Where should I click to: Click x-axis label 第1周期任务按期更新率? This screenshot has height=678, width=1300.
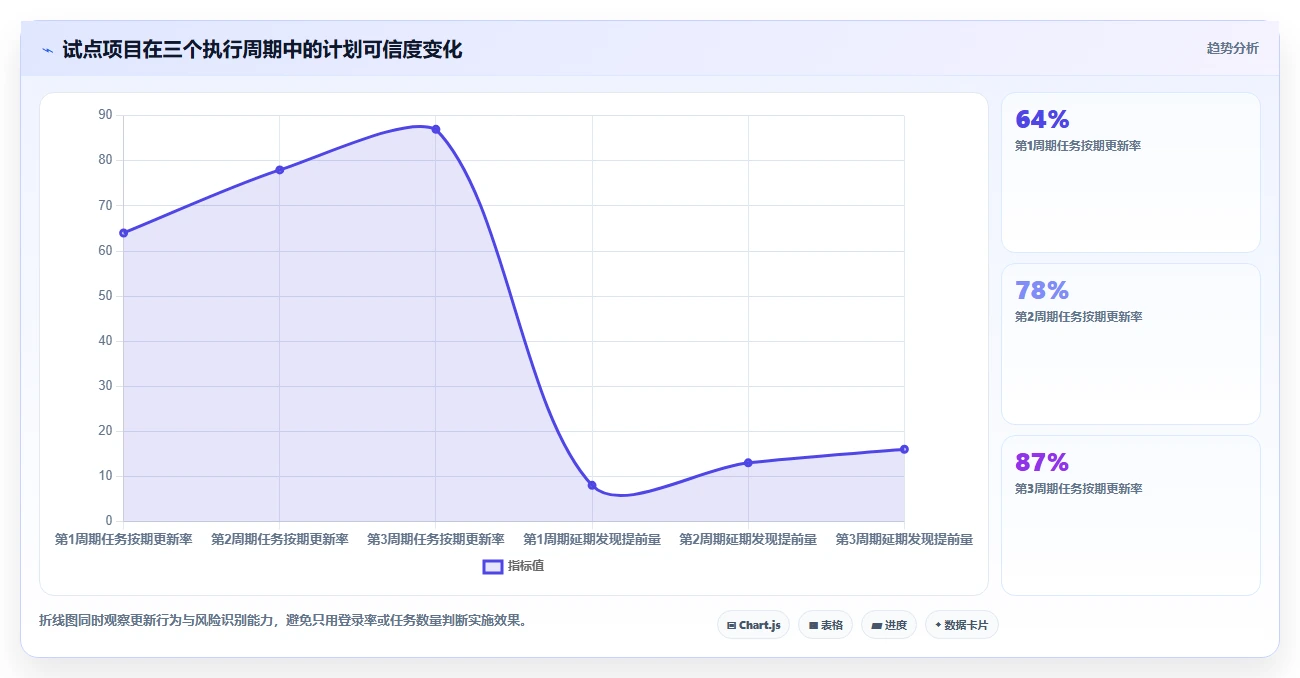coord(123,539)
